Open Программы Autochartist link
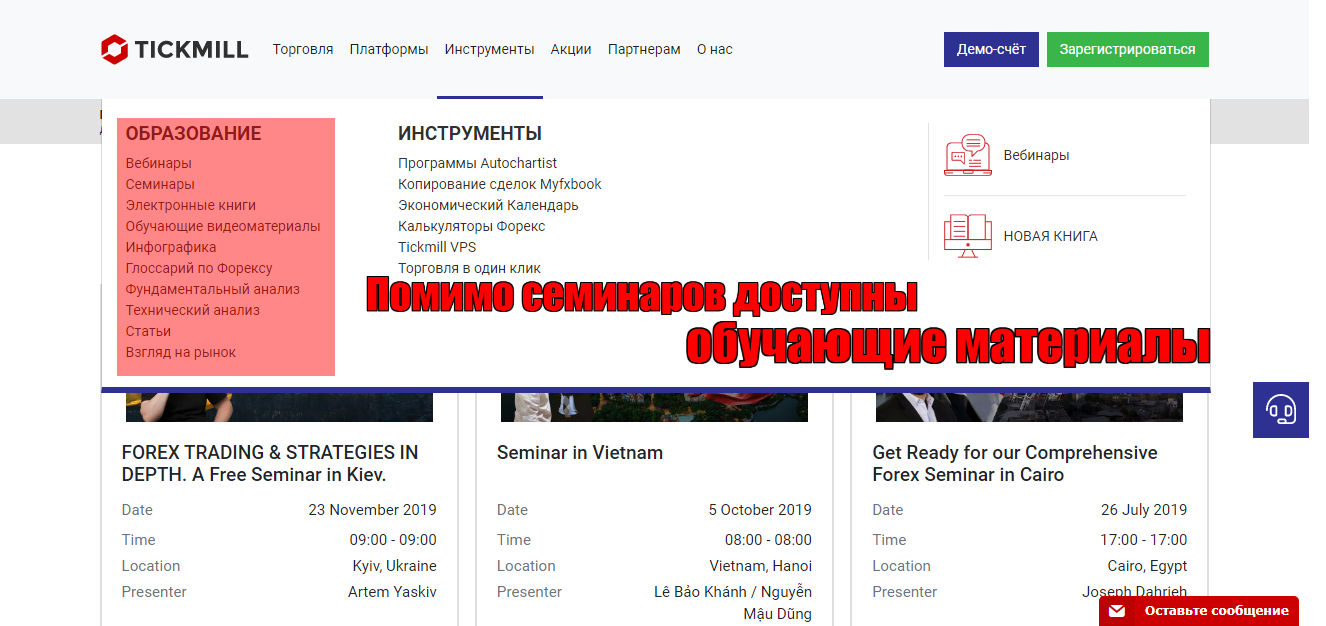 click(478, 163)
